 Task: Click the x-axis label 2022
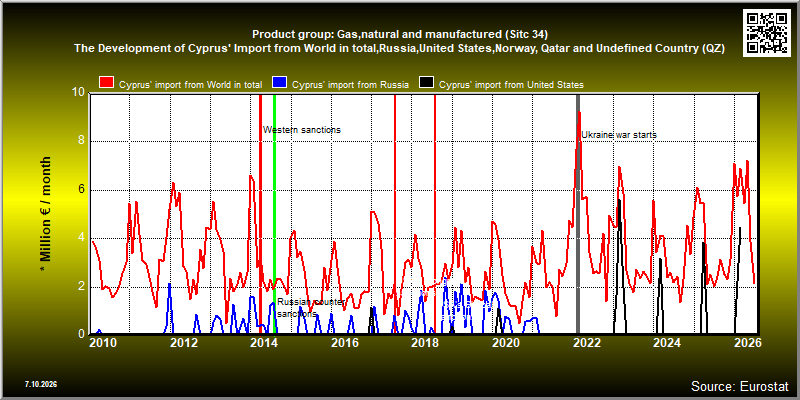[x=586, y=343]
